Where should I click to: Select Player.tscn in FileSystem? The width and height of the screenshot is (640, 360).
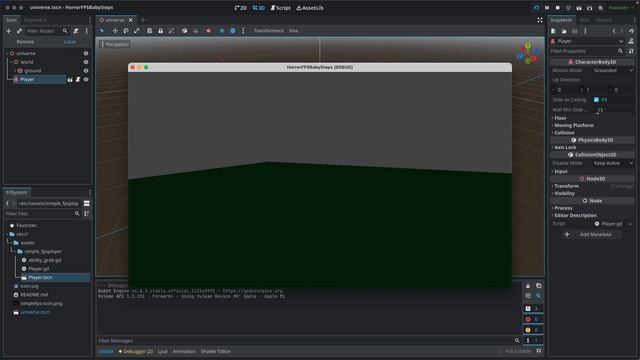point(55,278)
